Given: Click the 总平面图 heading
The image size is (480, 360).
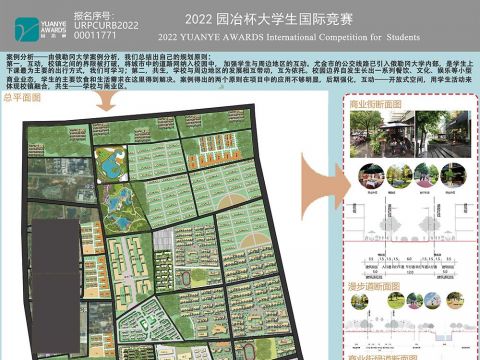Looking at the screenshot, I should [22, 97].
